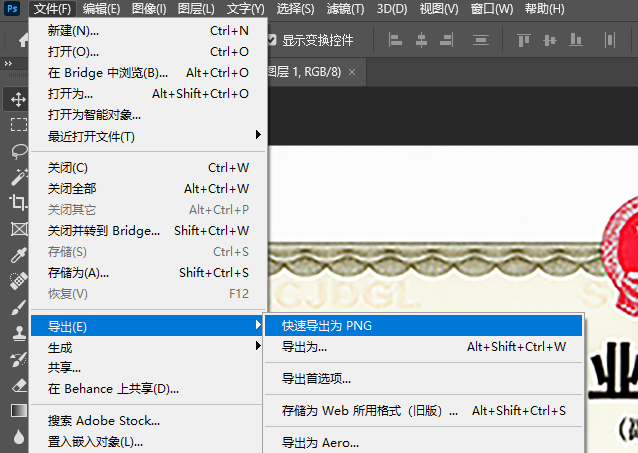The image size is (638, 453).
Task: Choose 存储为(A)... menu entry
Action: point(148,273)
